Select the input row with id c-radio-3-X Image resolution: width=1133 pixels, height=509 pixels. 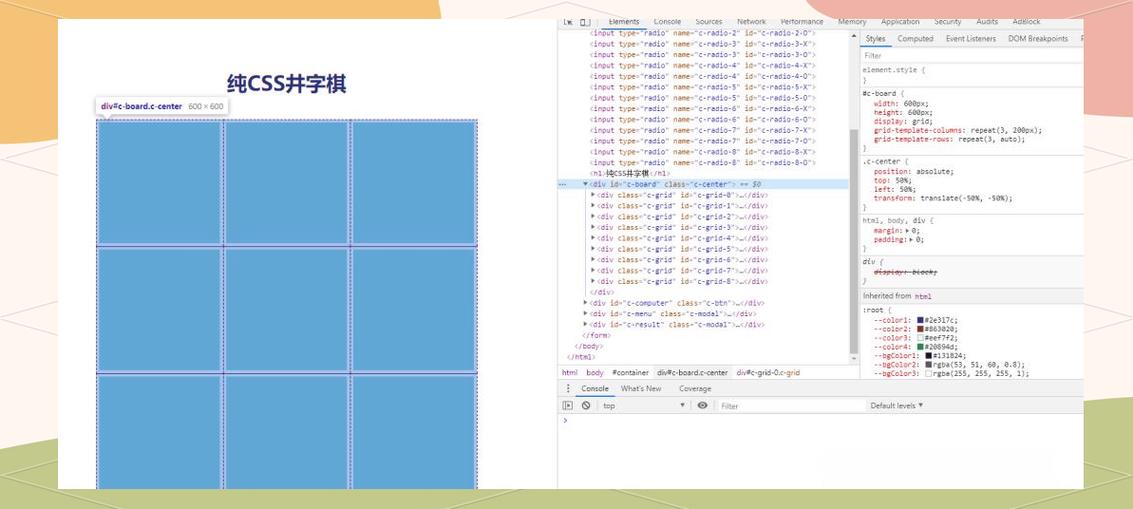[702, 43]
